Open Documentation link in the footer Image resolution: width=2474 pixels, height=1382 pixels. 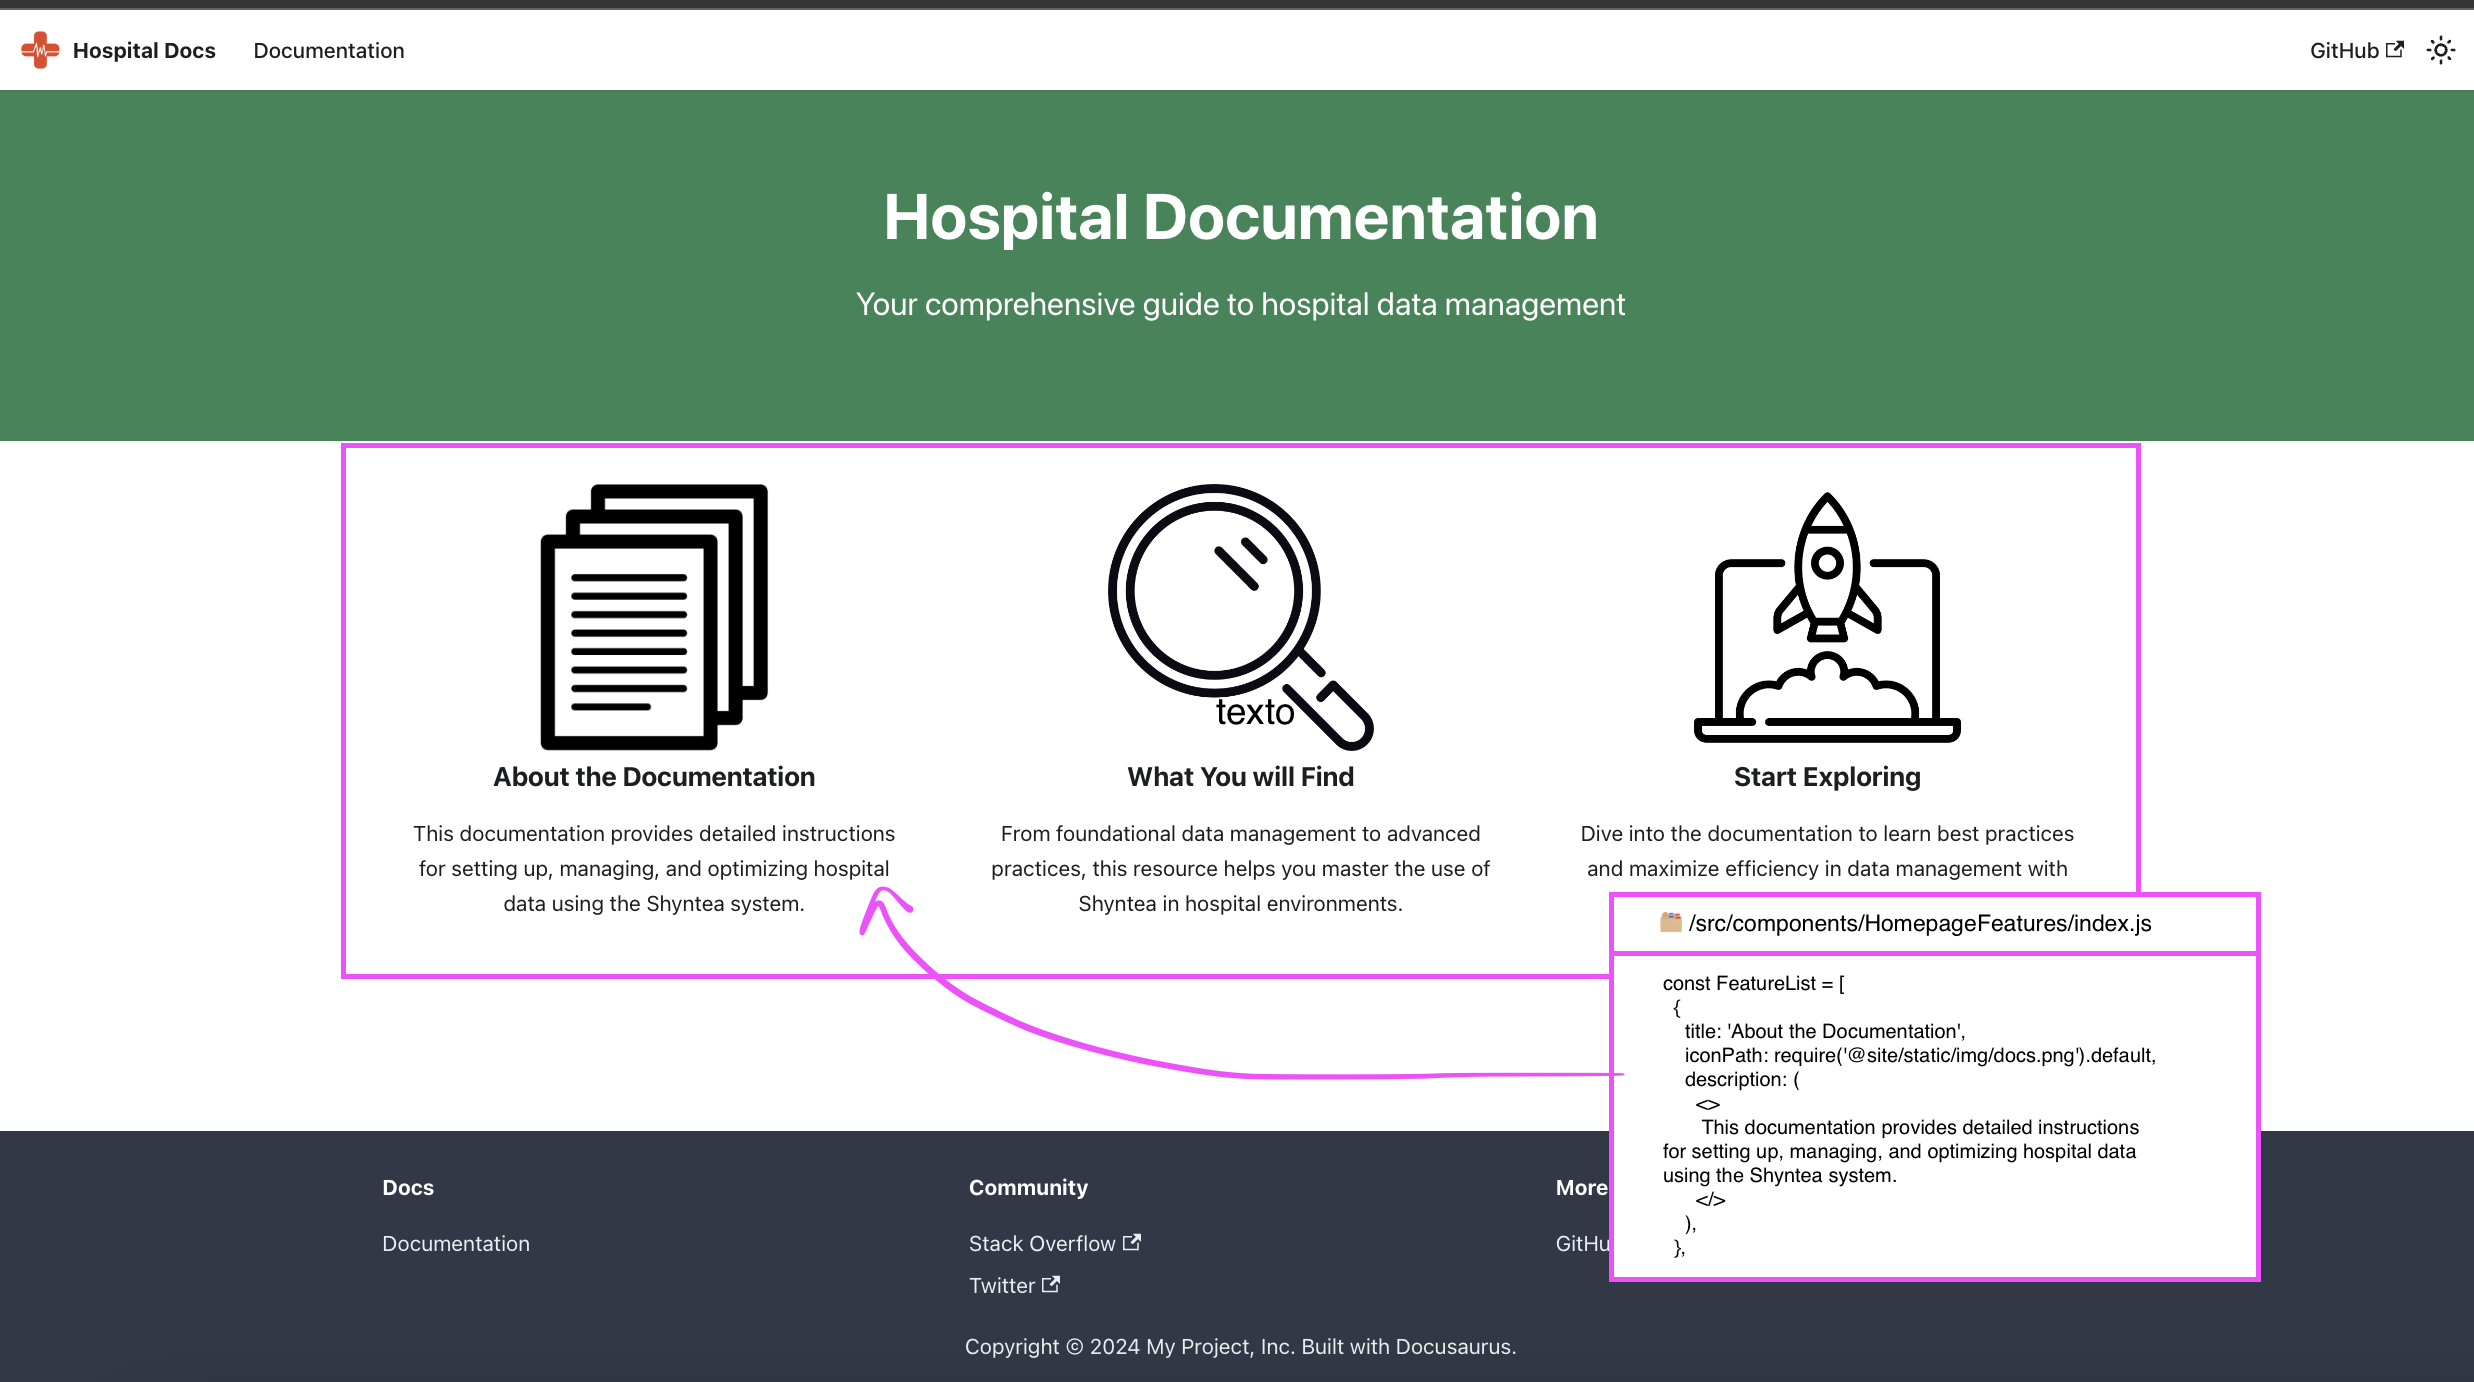click(x=456, y=1243)
